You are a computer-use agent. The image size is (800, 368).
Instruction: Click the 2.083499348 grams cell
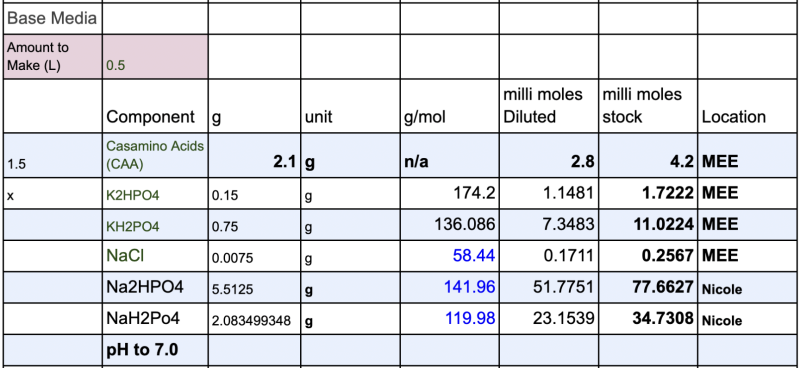click(254, 318)
